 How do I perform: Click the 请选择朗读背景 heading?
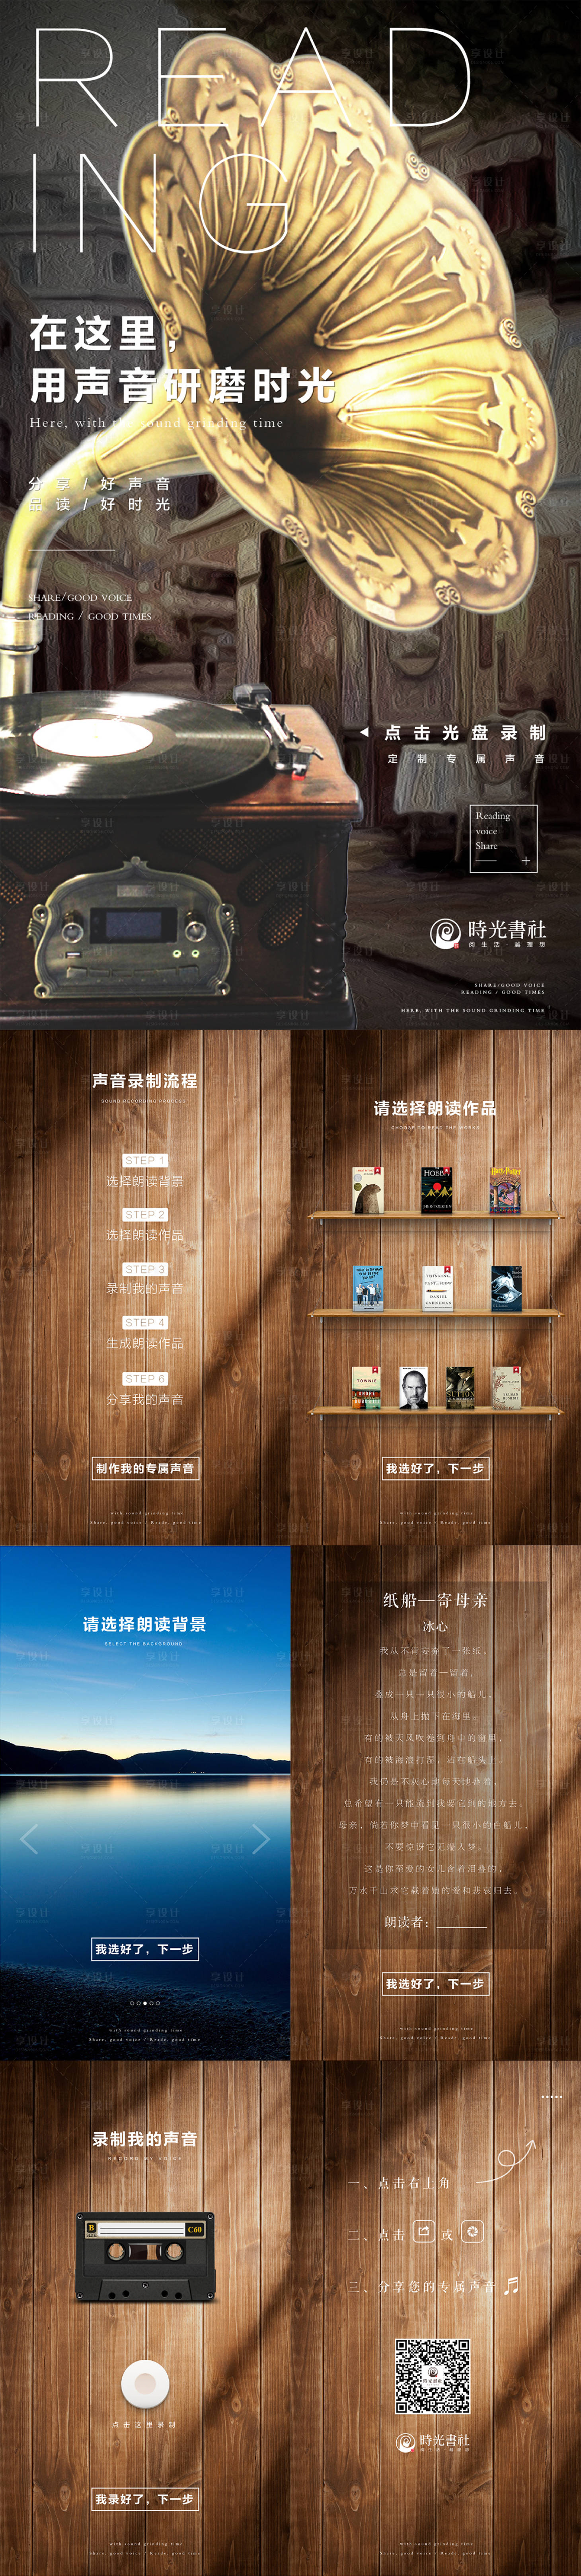tap(145, 1624)
